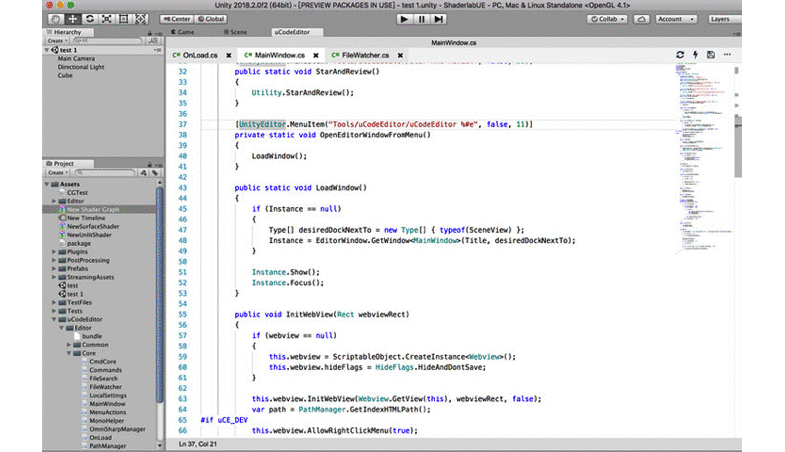The width and height of the screenshot is (785, 452).
Task: Open the Account dropdown
Action: 676,19
